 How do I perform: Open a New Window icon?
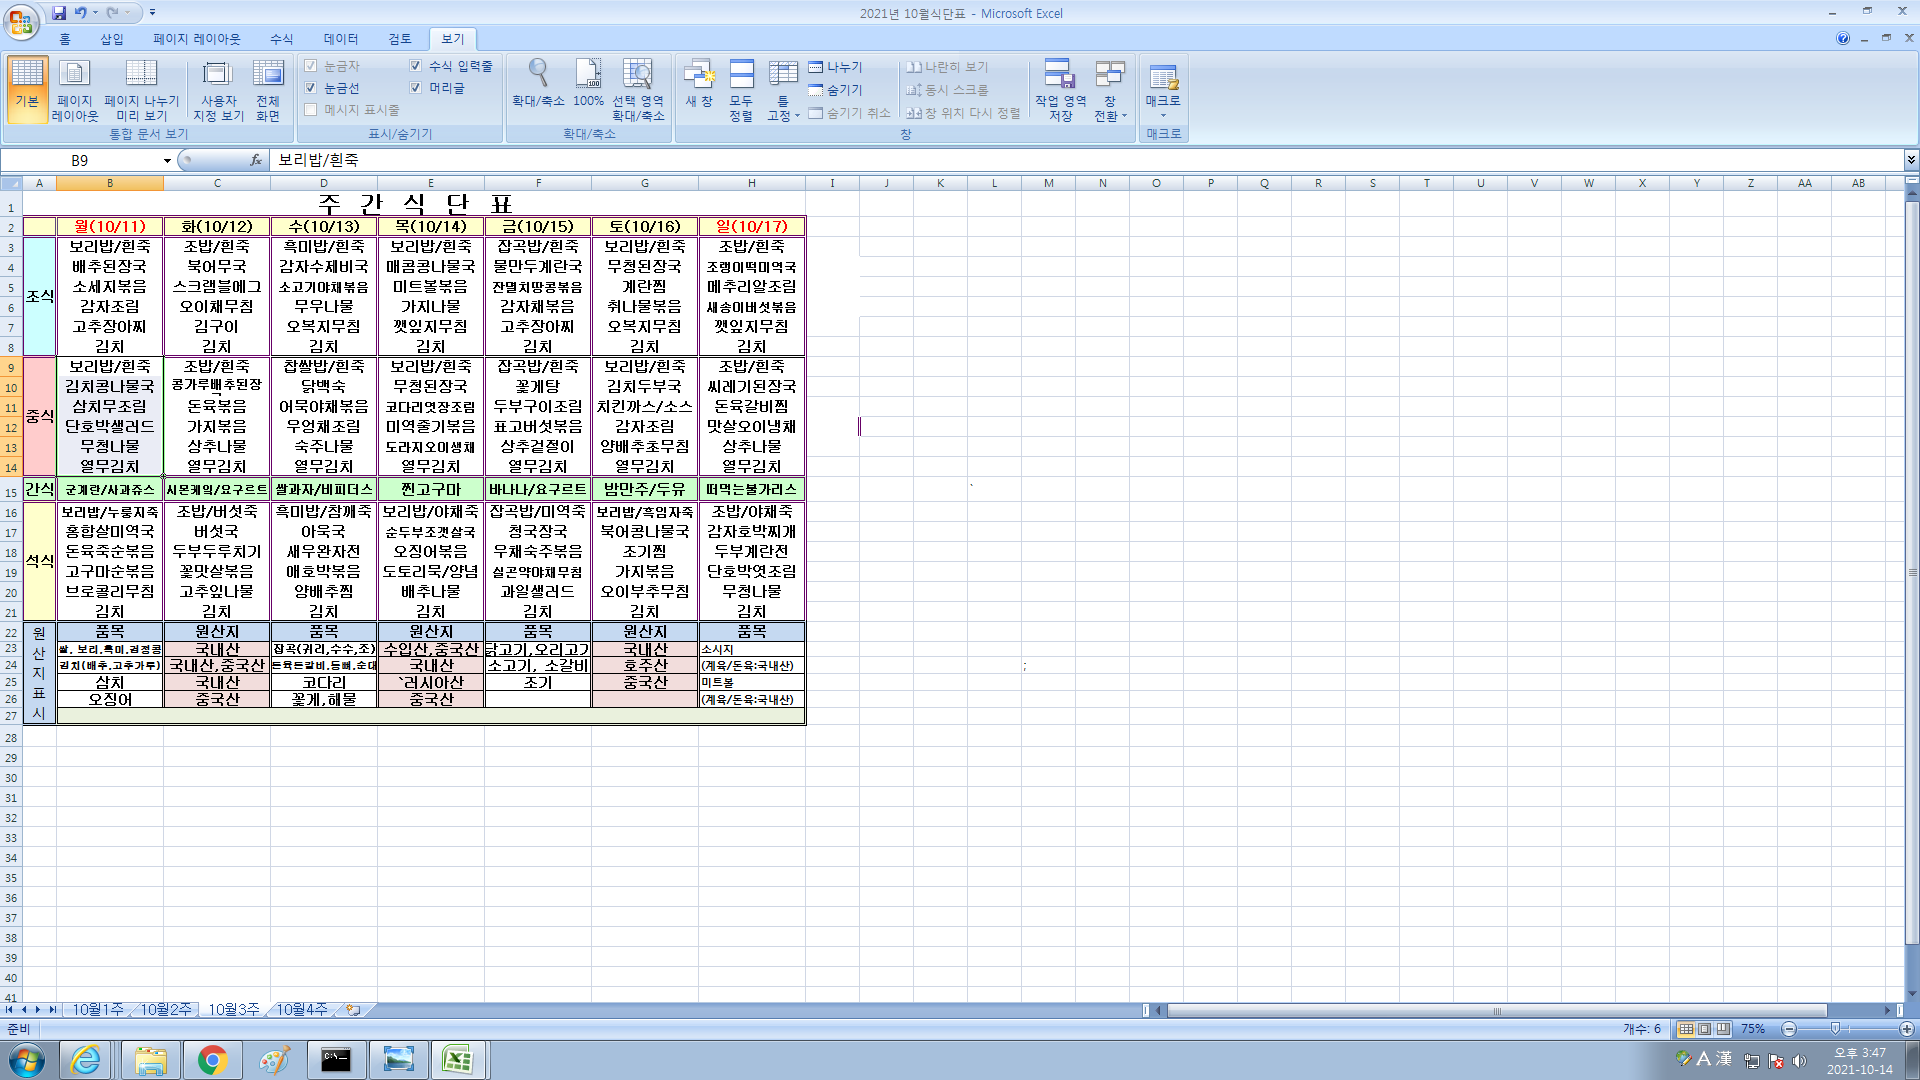coord(699,75)
